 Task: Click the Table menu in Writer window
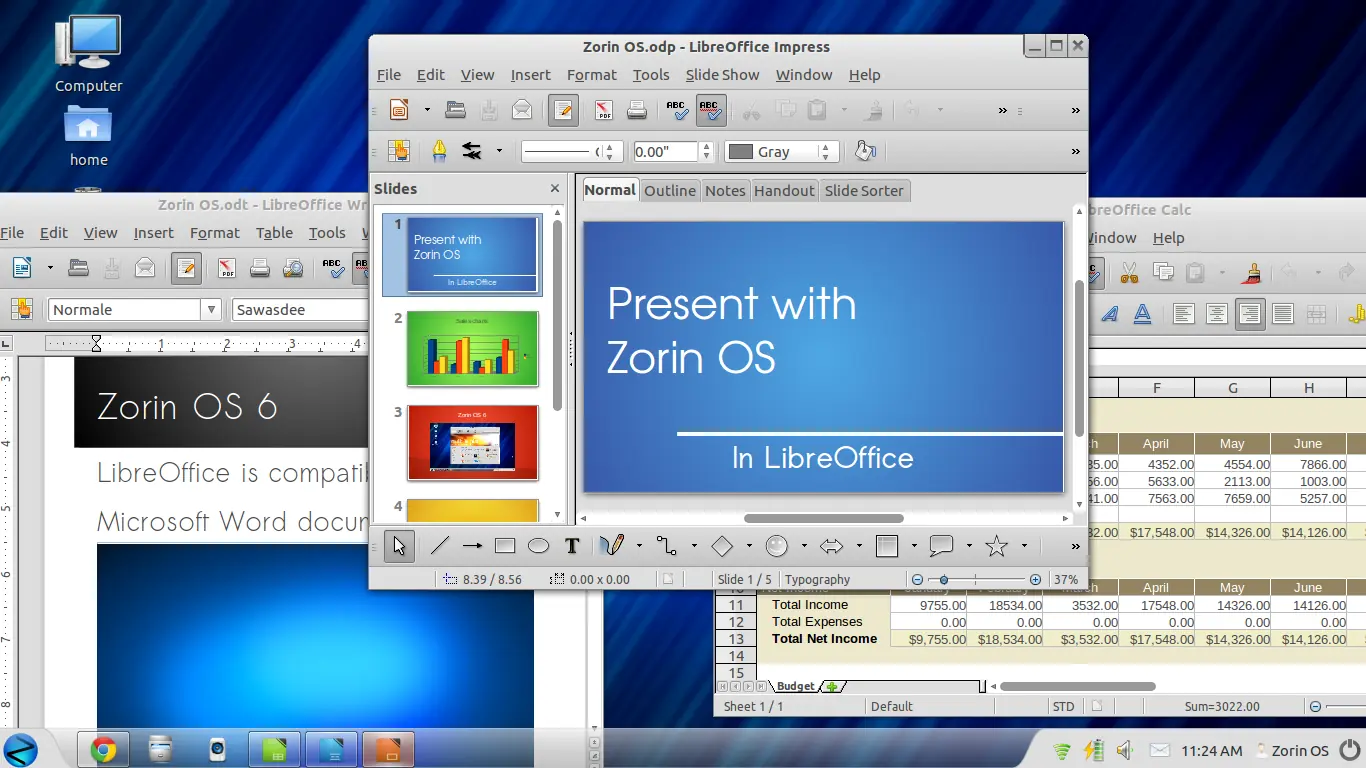coord(274,233)
